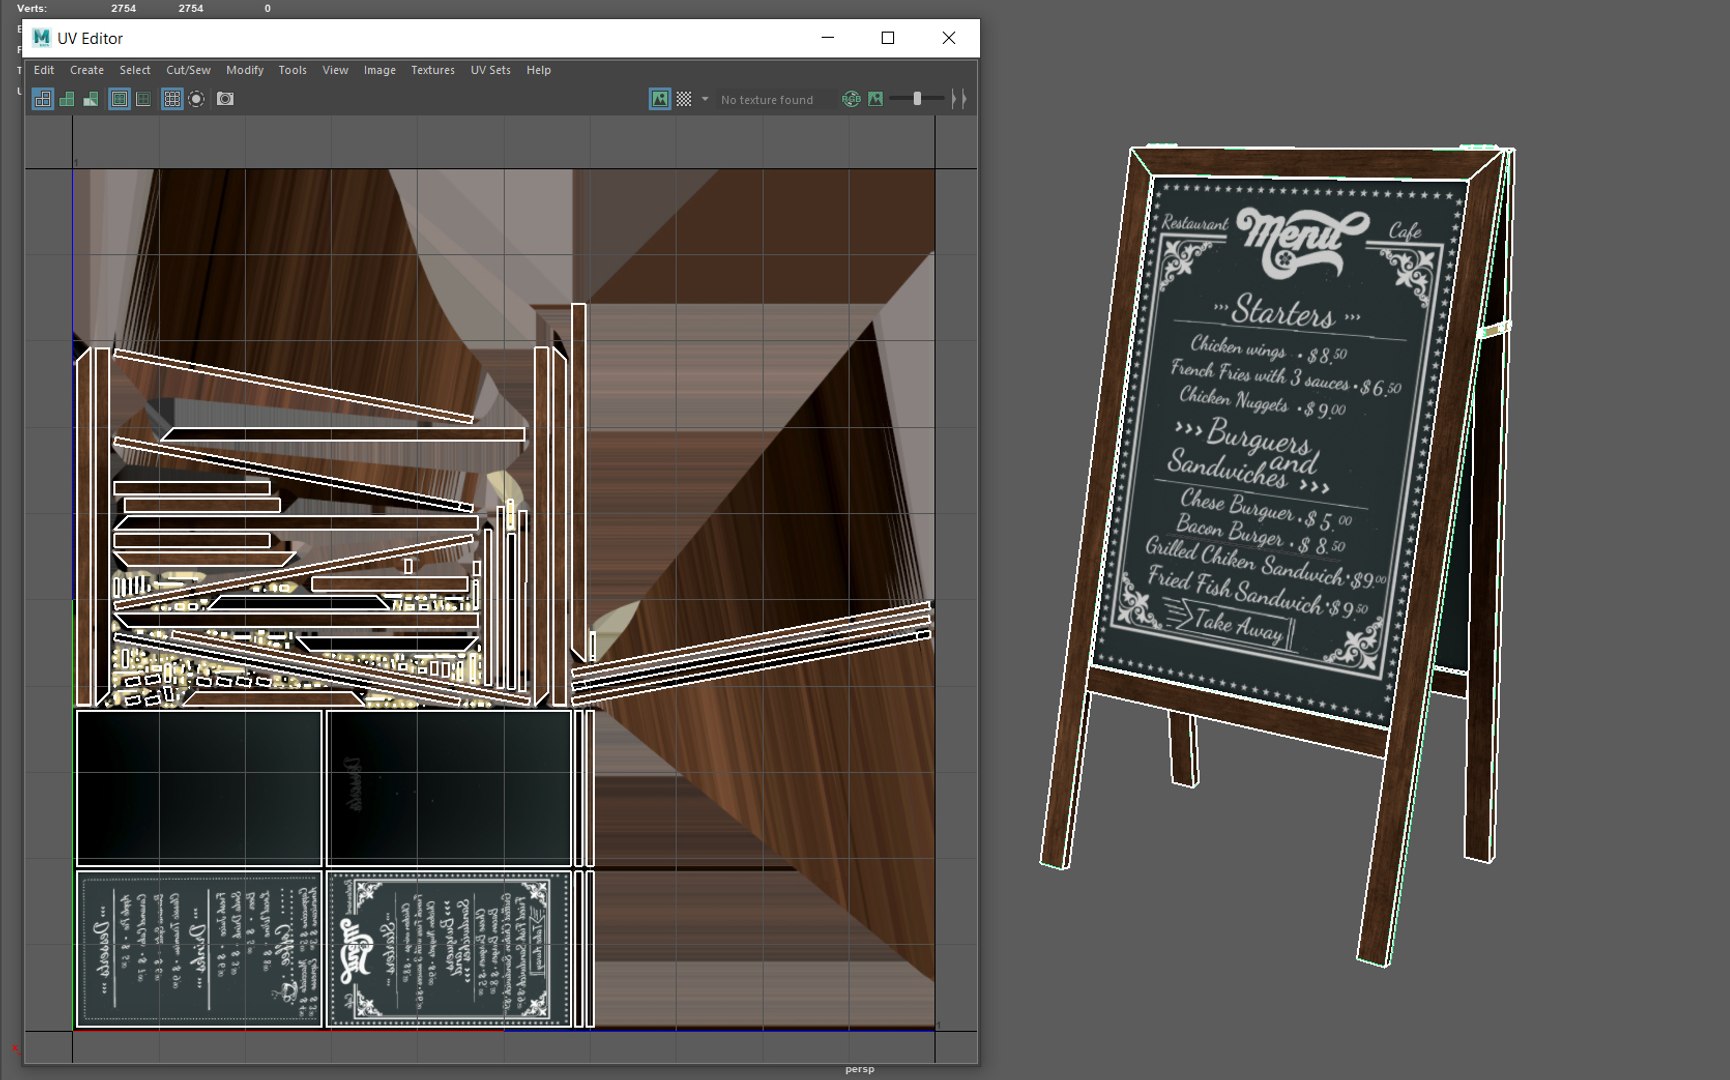1730x1080 pixels.
Task: Open the Tools menu
Action: (x=293, y=70)
